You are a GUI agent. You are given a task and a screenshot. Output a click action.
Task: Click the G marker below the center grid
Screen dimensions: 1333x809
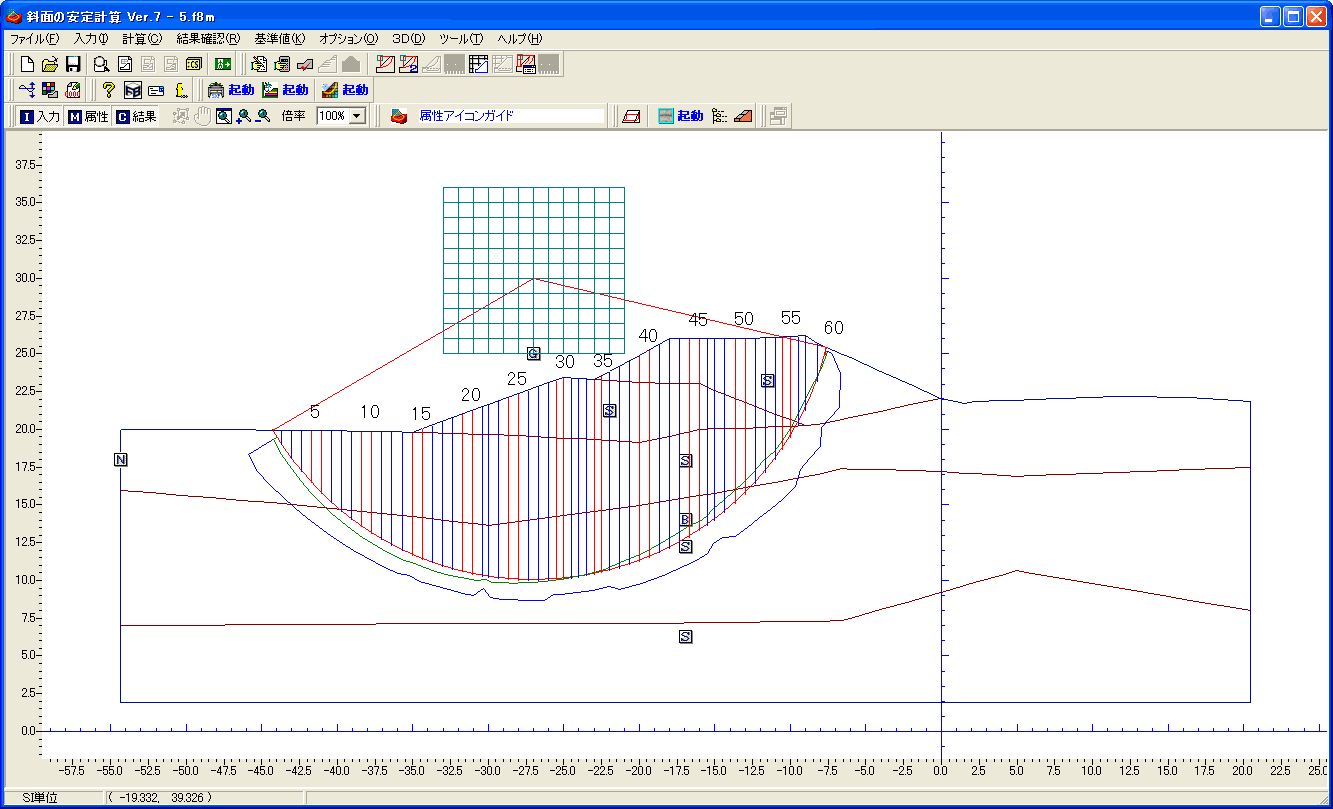coord(533,353)
